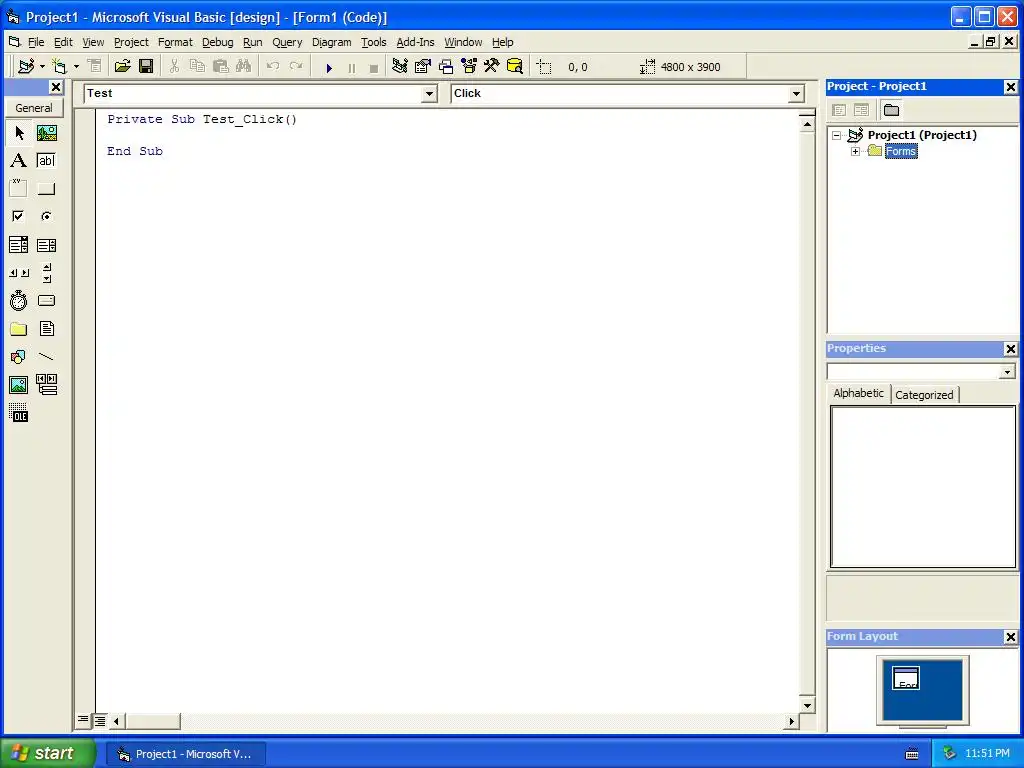Open the Object Browser toolbar icon
1024x768 pixels.
(x=469, y=67)
